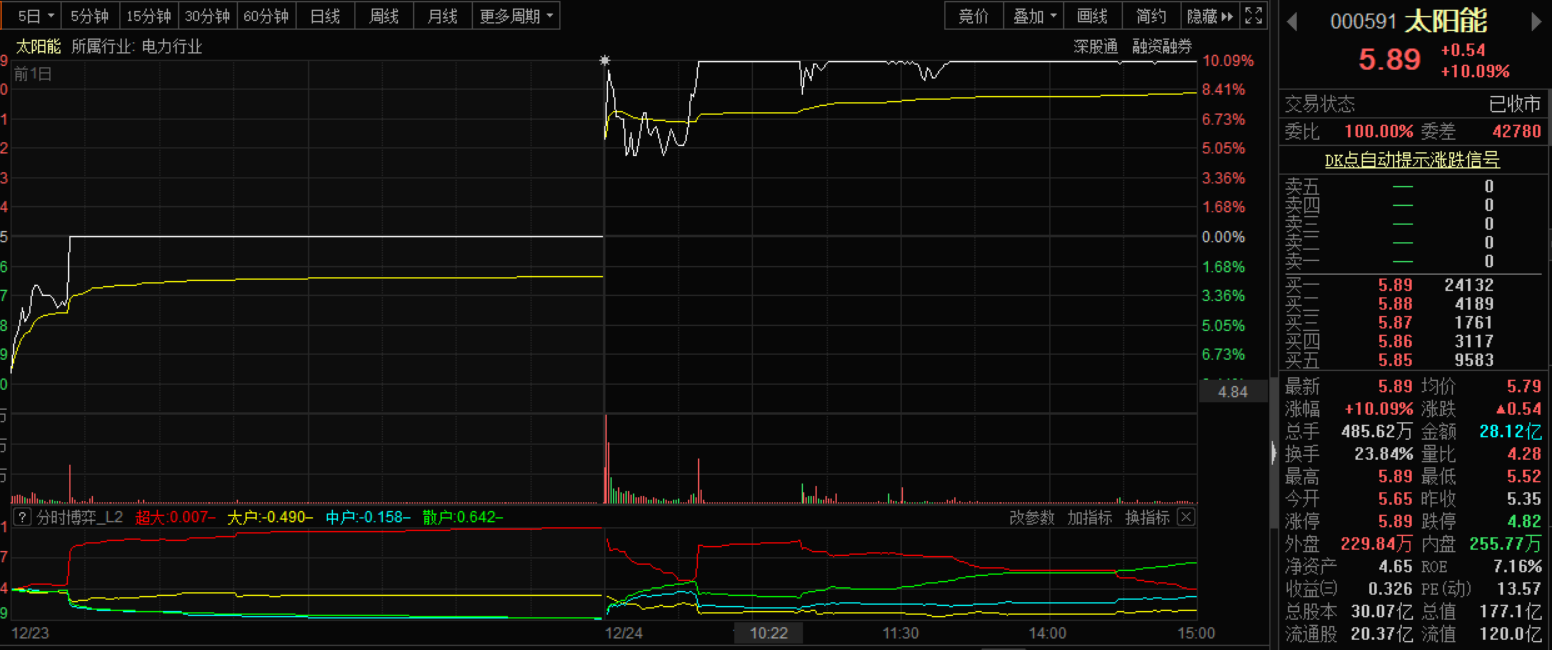Click the 内盘 value 255.77万

pos(1506,544)
